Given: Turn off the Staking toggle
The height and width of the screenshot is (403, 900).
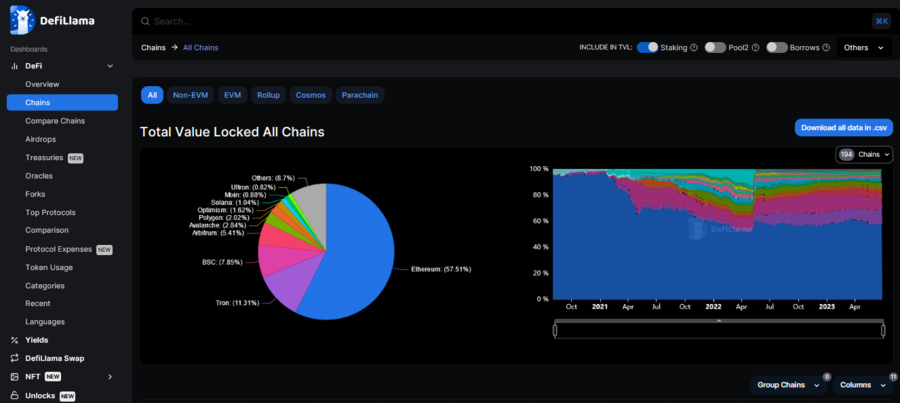Looking at the screenshot, I should [647, 48].
